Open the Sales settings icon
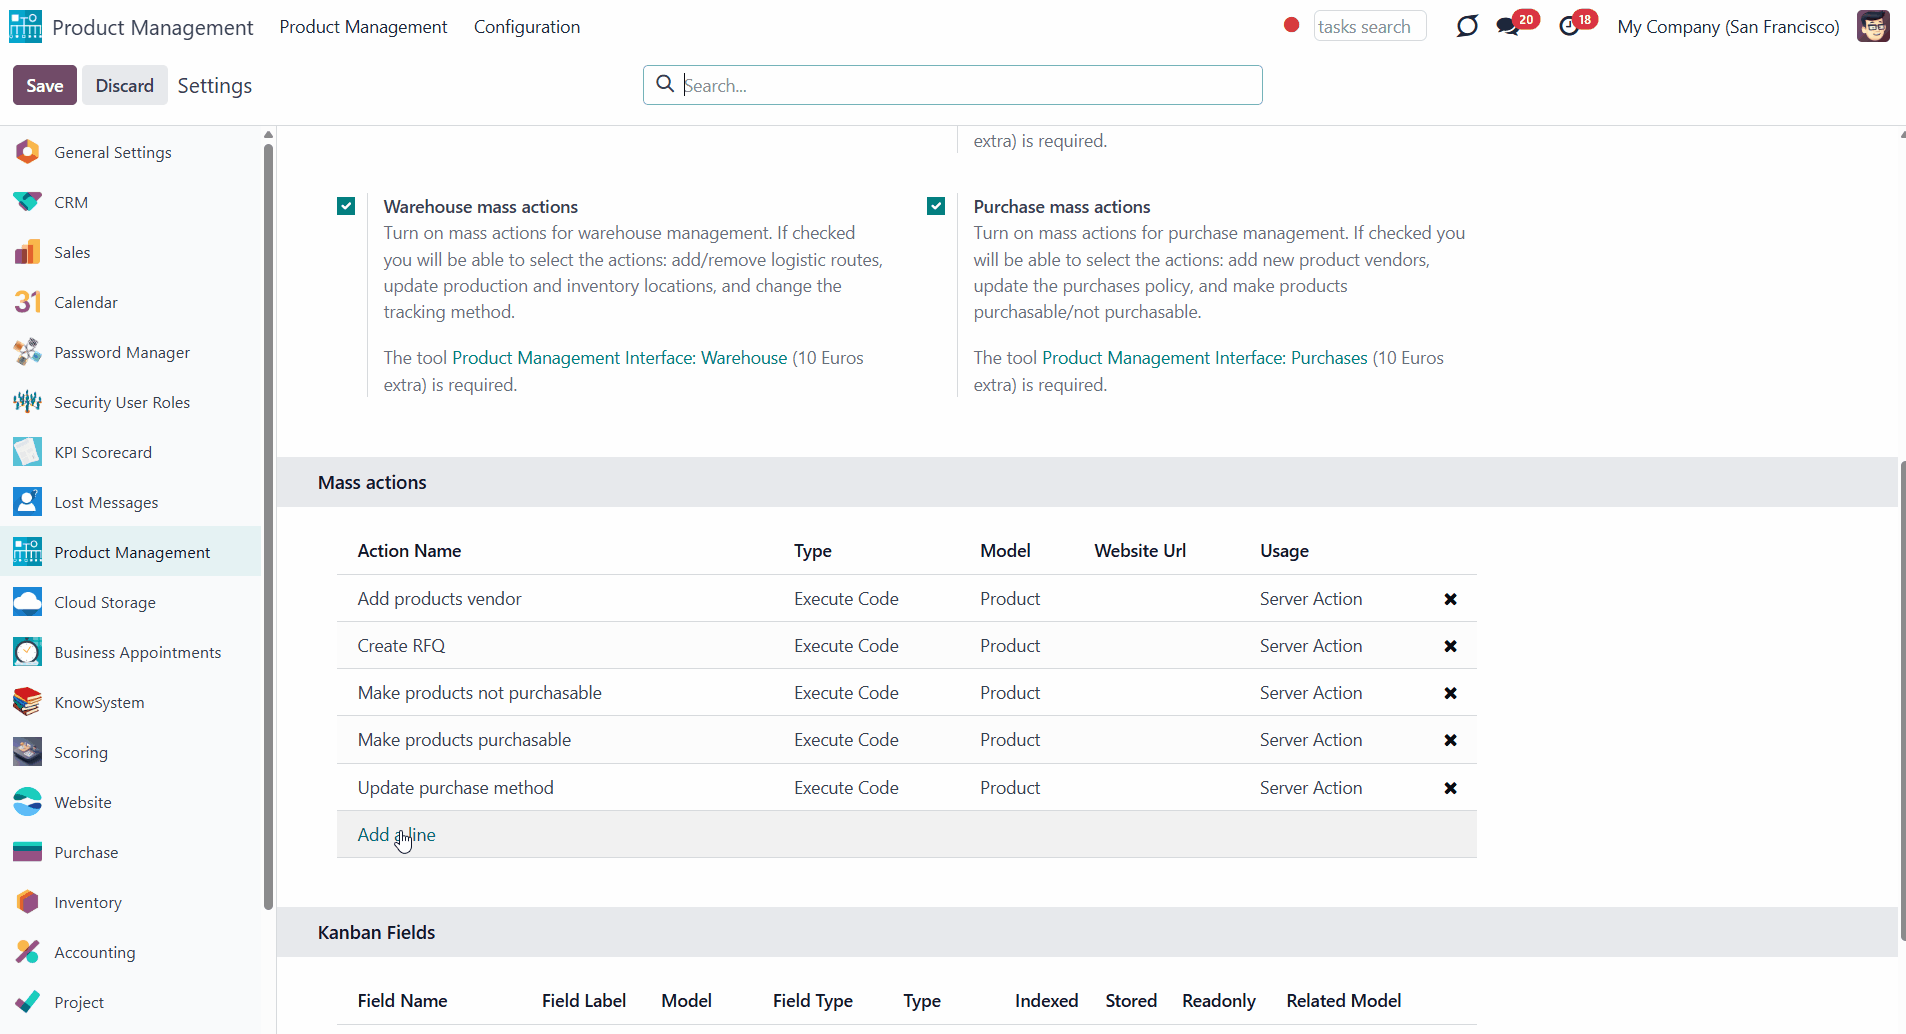The image size is (1906, 1034). (28, 252)
